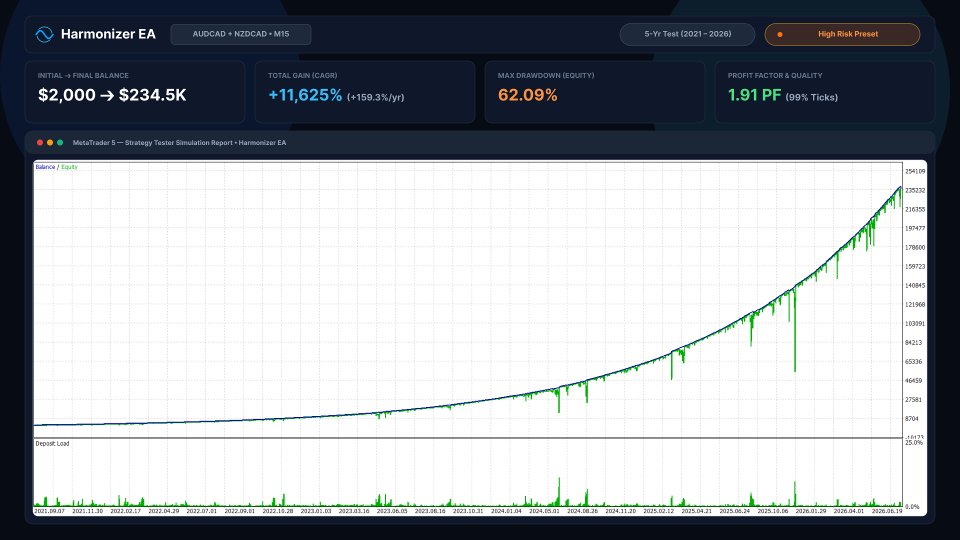Image resolution: width=960 pixels, height=540 pixels.
Task: Click the red window dot in report titlebar
Action: click(40, 143)
